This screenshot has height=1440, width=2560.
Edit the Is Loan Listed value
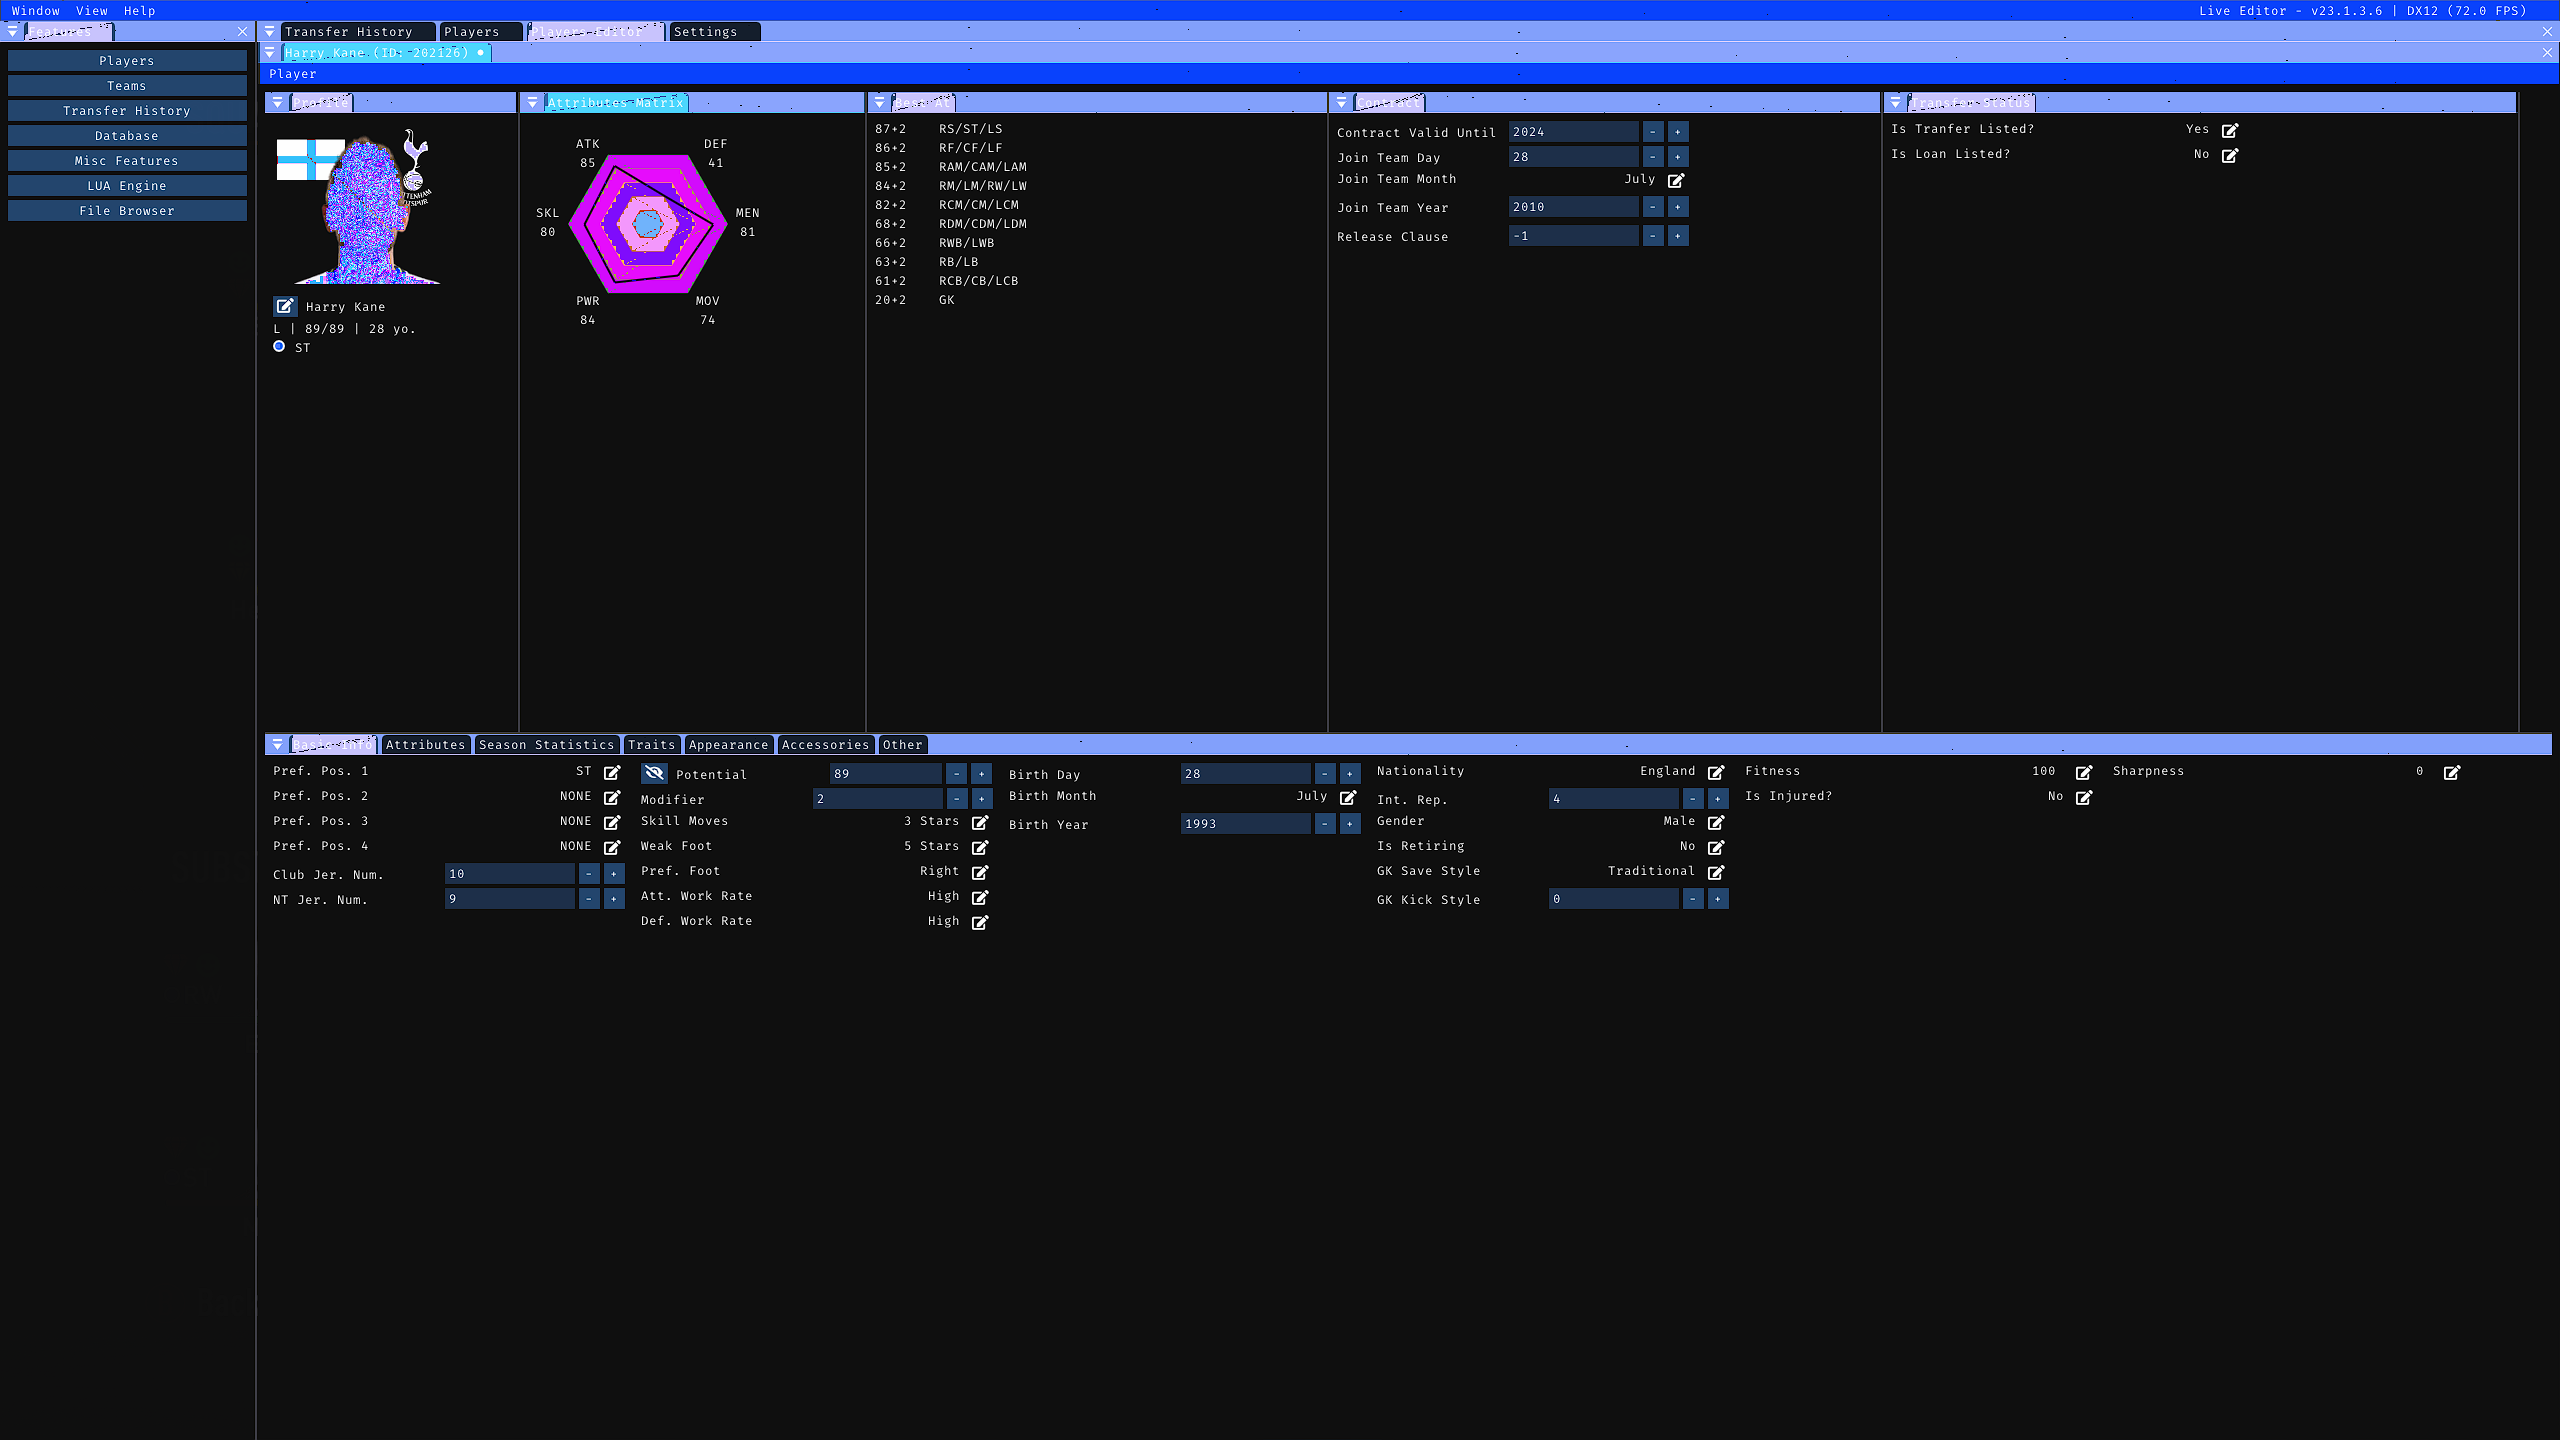point(2230,155)
